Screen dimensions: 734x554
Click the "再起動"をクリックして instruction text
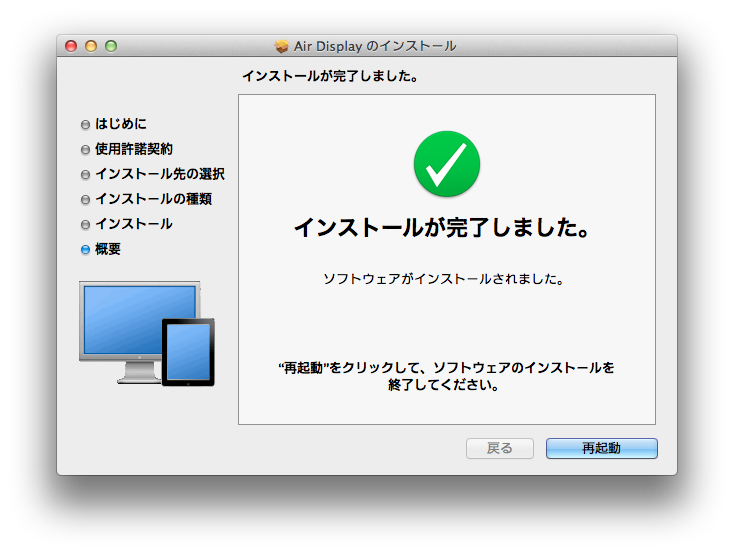pos(446,376)
